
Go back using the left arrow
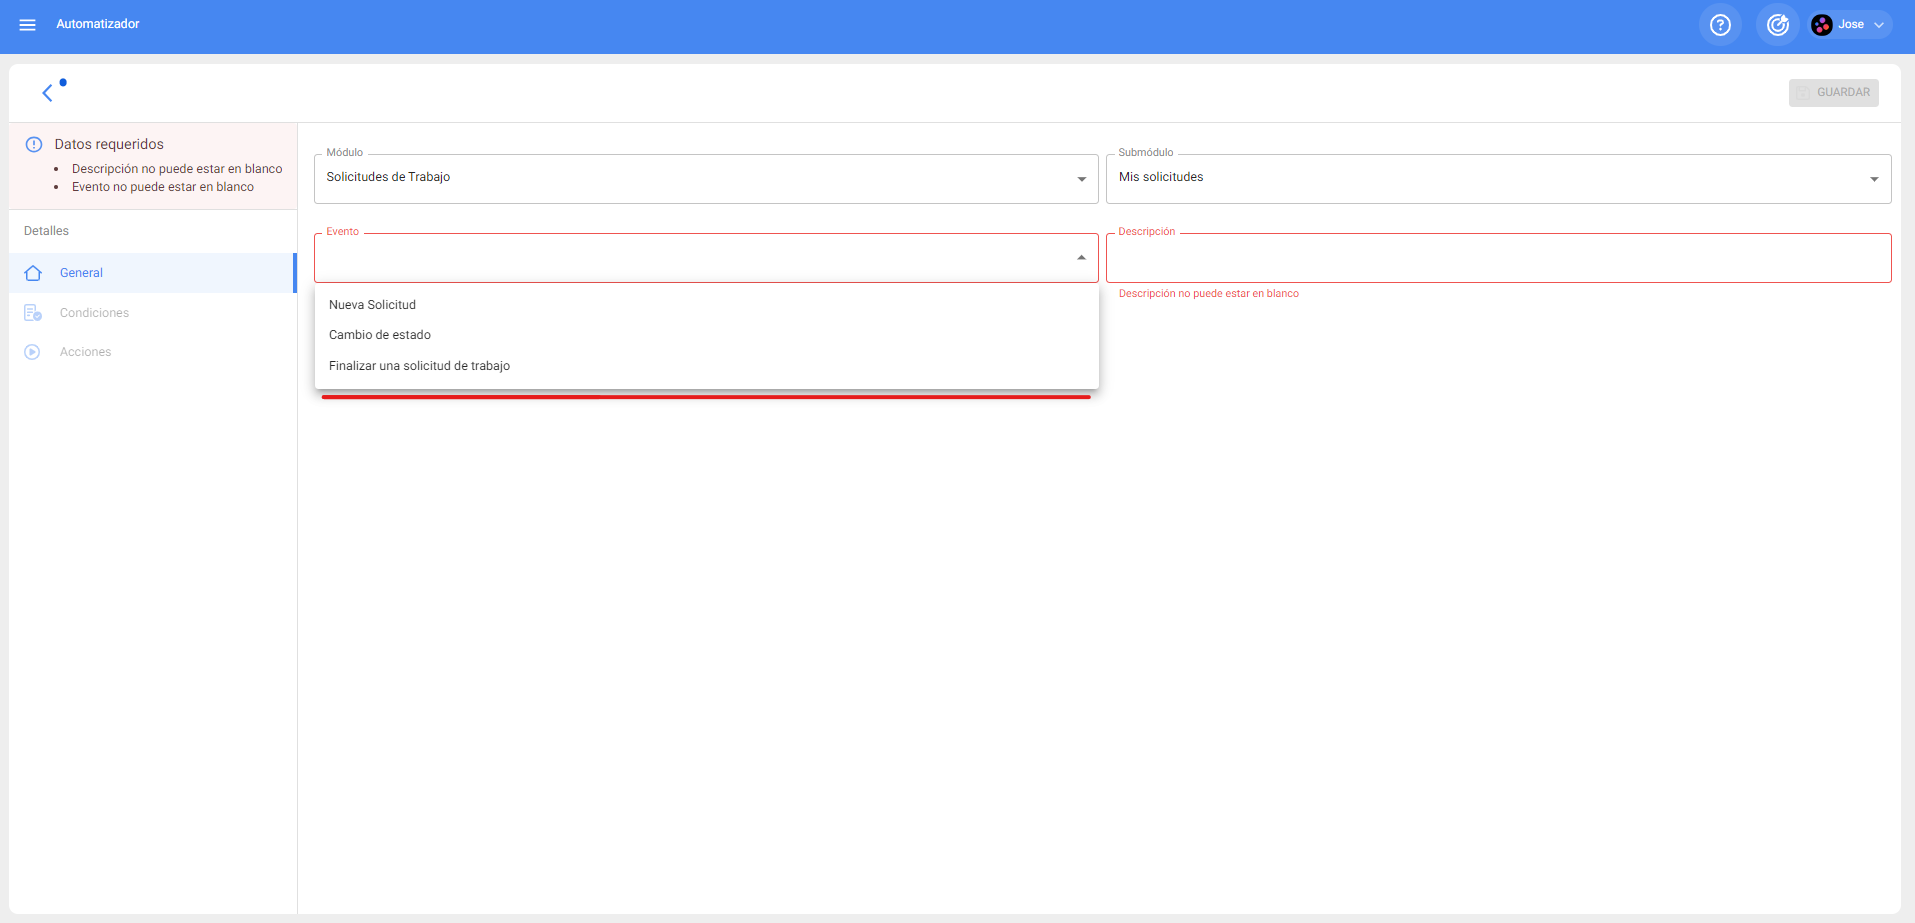coord(47,93)
